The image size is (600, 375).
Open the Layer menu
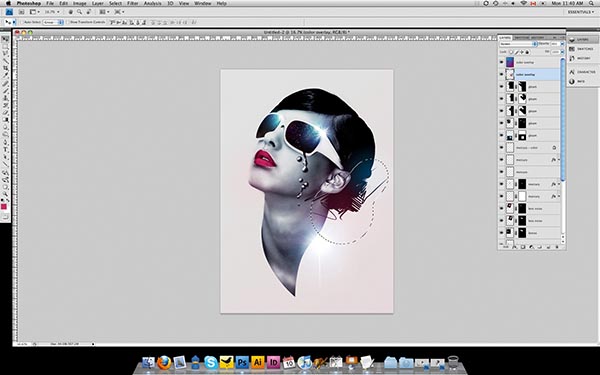pyautogui.click(x=98, y=3)
